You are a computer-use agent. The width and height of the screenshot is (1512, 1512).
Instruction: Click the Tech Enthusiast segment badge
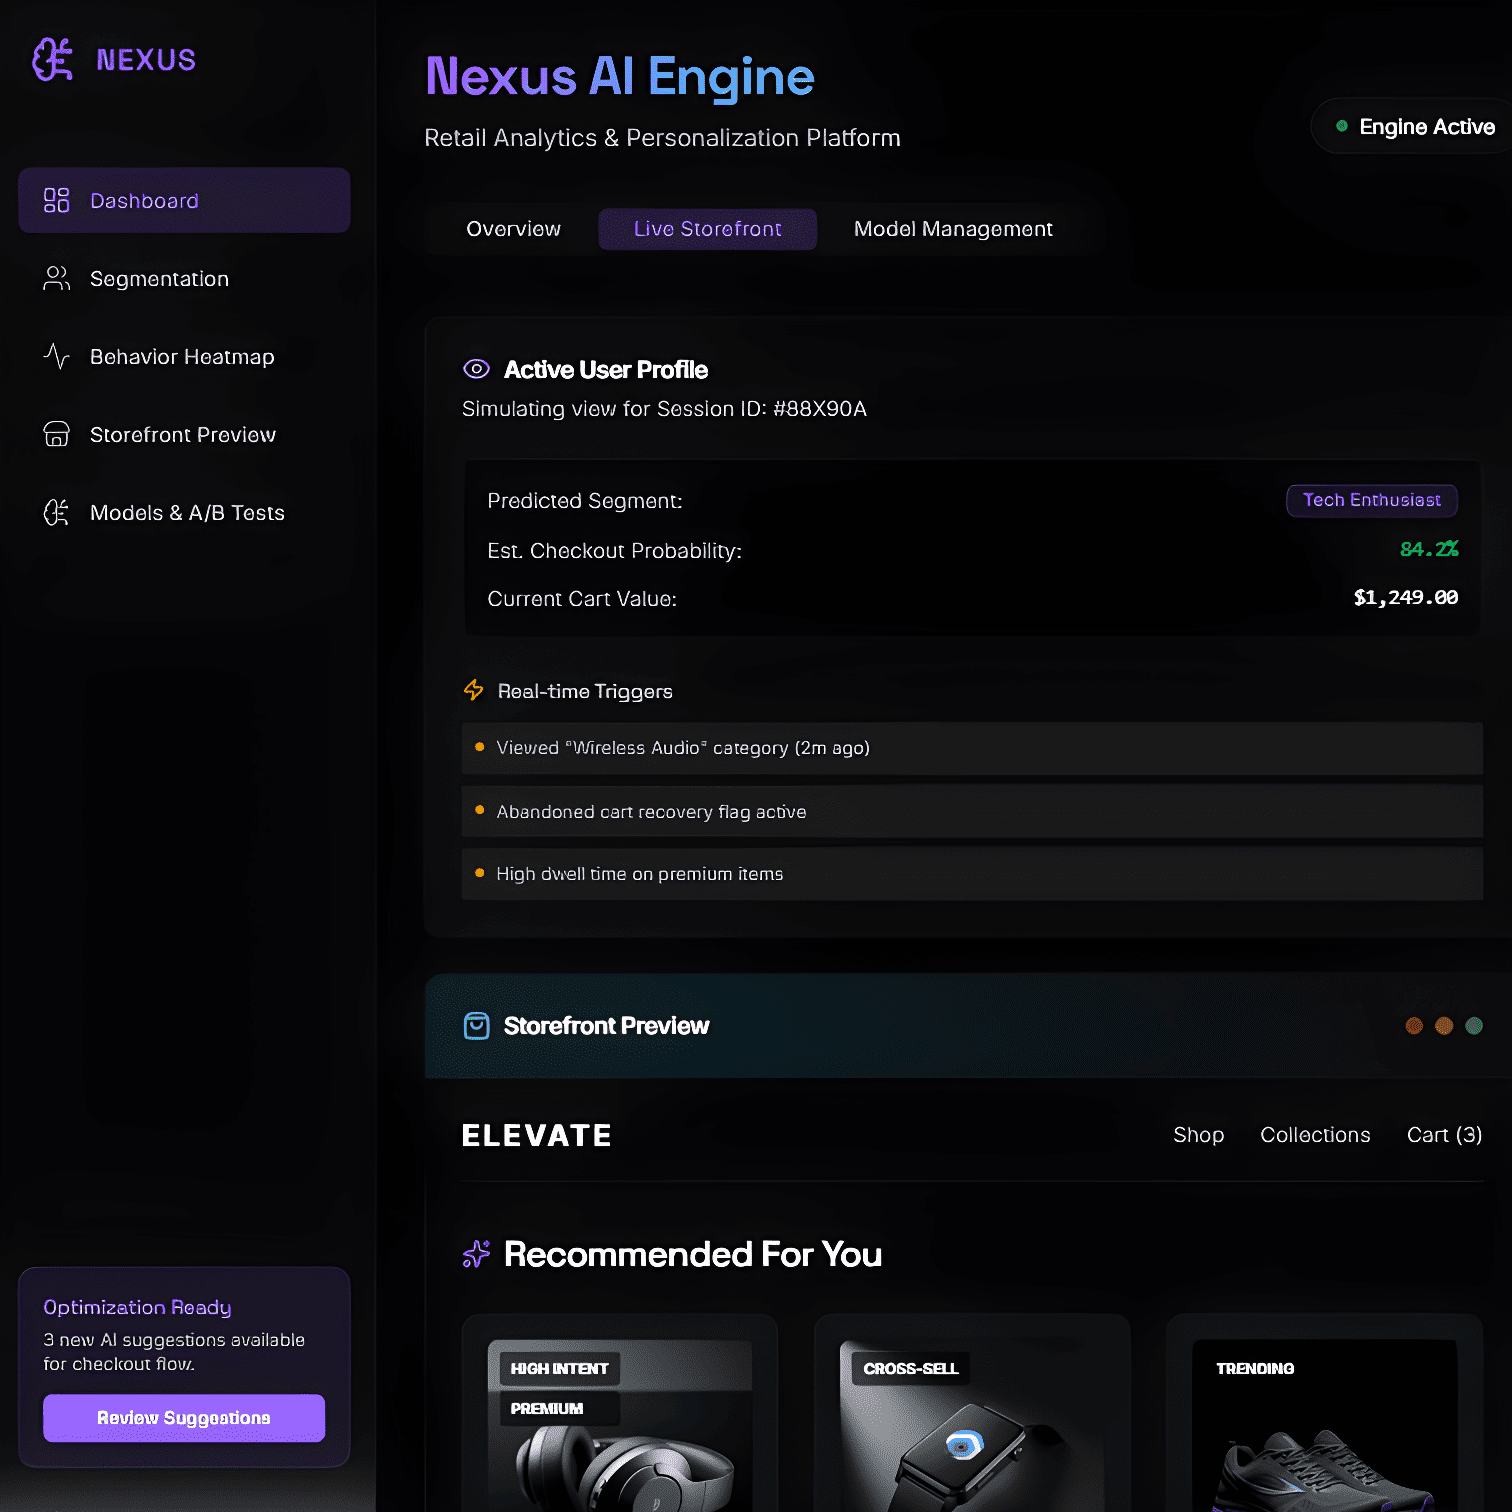tap(1371, 500)
